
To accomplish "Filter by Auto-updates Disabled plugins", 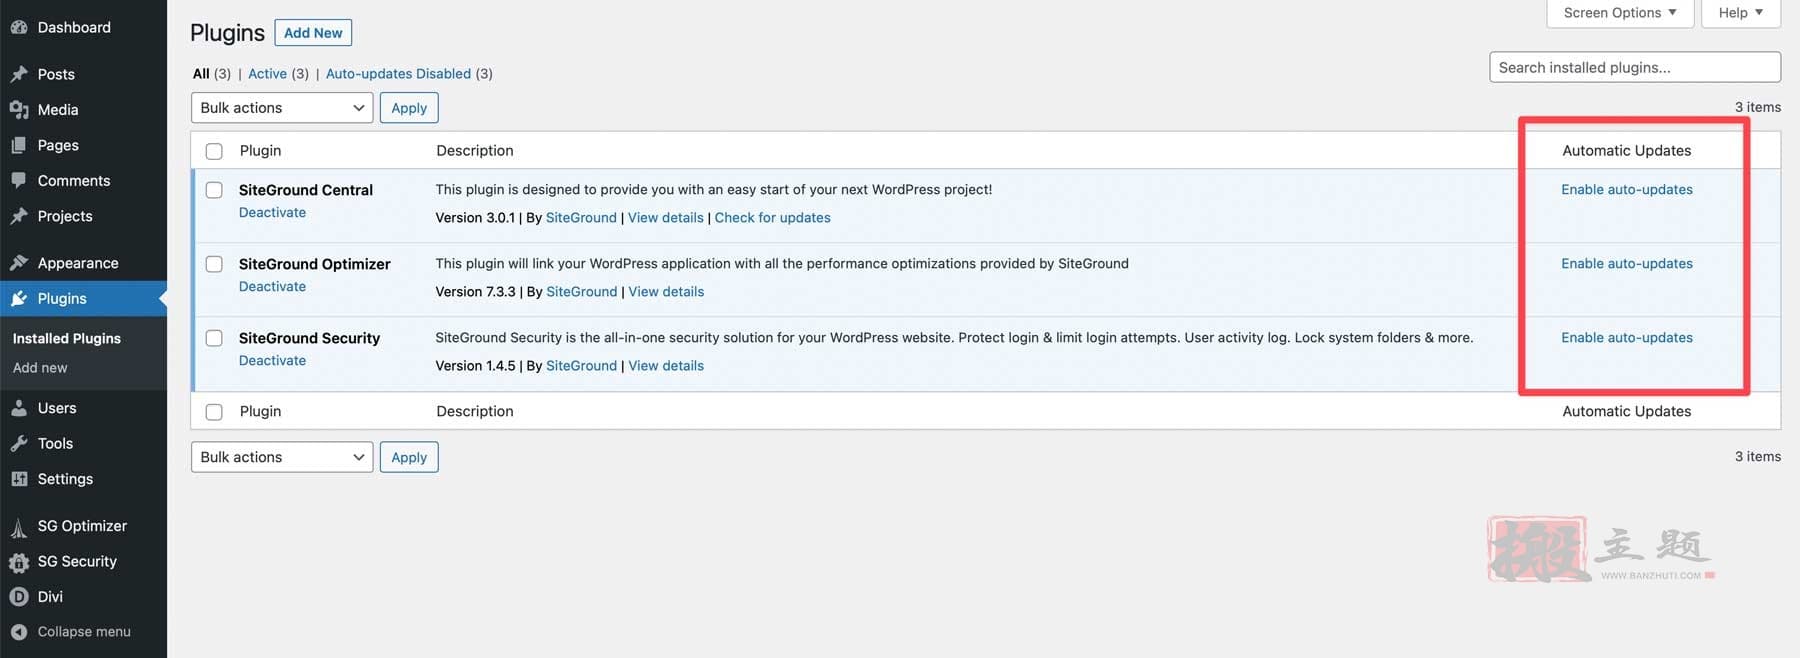I will click(398, 74).
